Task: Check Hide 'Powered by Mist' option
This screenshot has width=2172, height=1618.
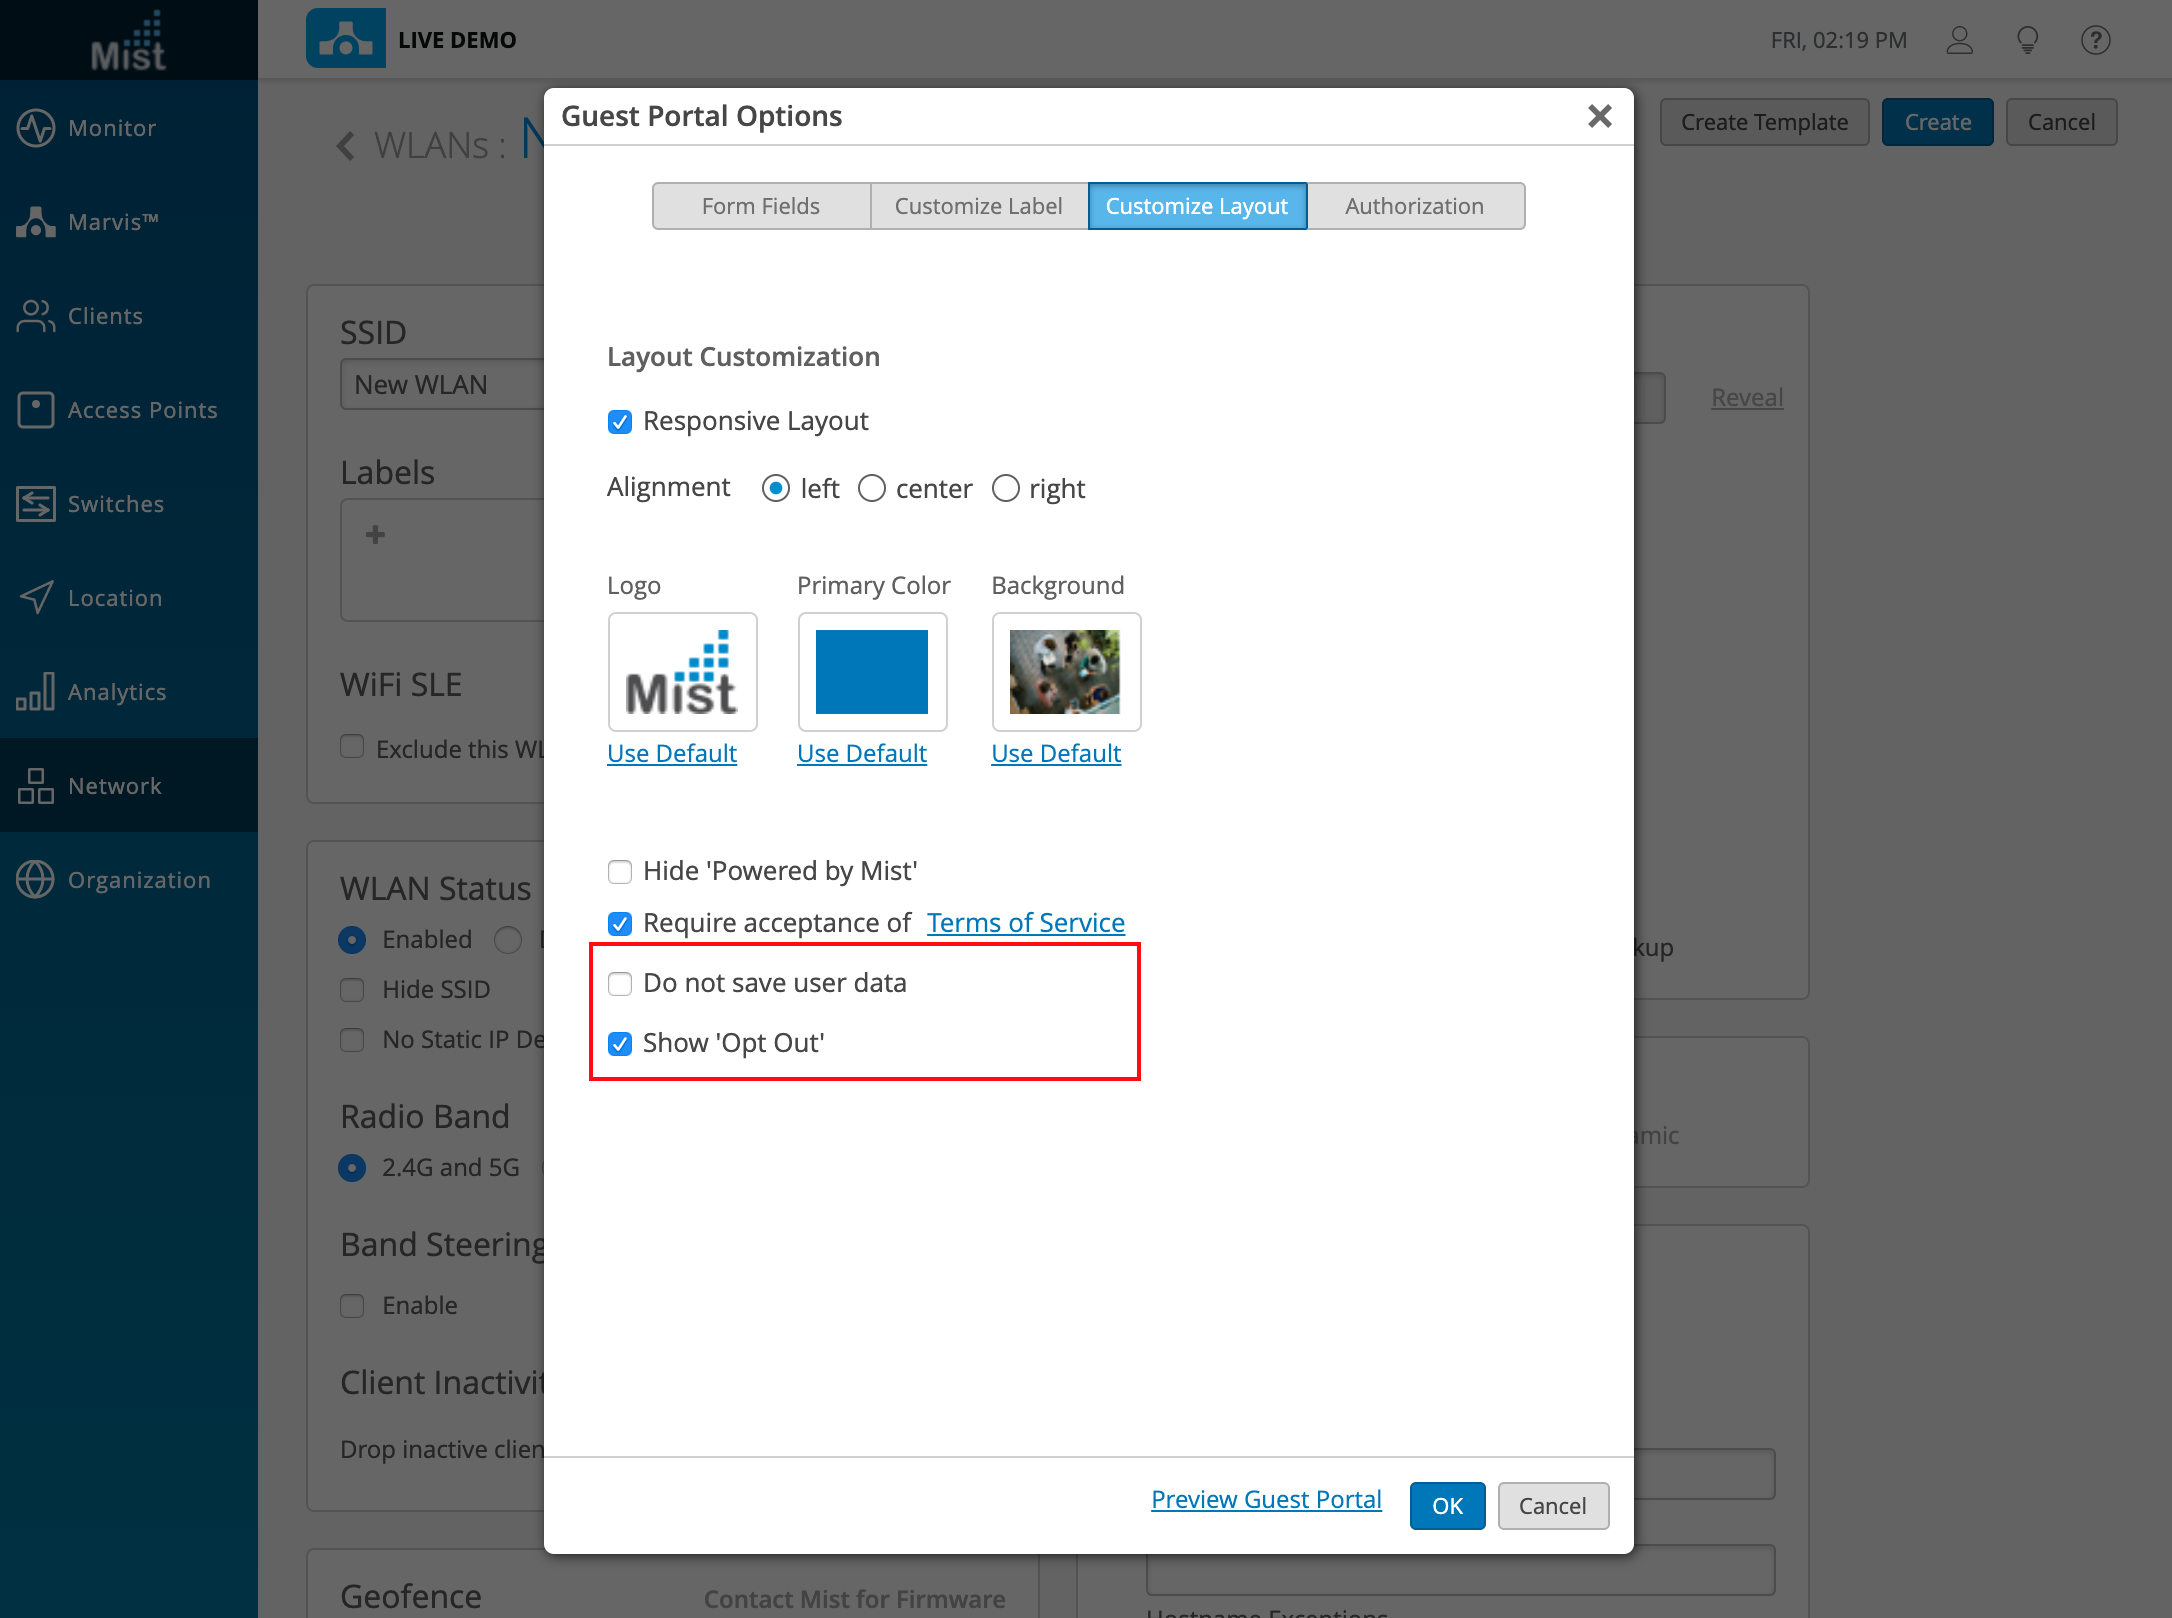Action: pyautogui.click(x=620, y=872)
